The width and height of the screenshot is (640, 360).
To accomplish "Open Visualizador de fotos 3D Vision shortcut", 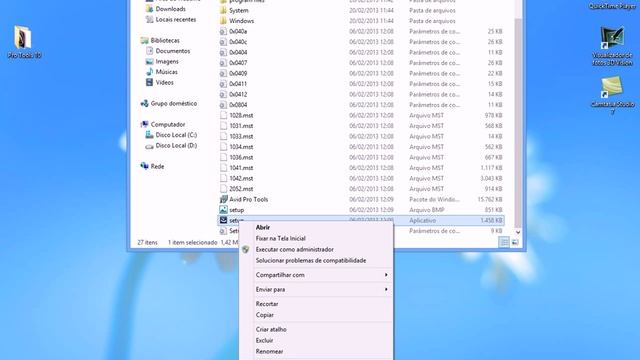I will coord(612,38).
